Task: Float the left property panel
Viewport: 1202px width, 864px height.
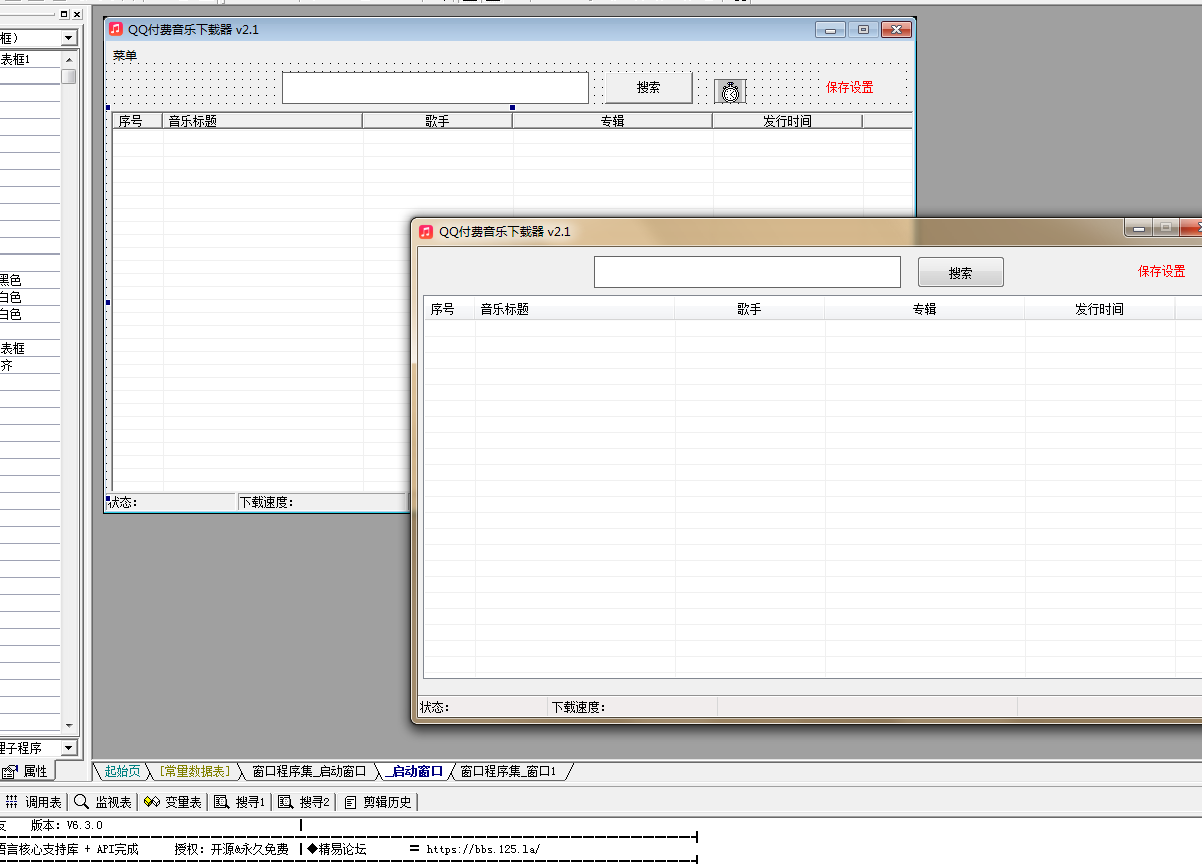Action: [64, 14]
